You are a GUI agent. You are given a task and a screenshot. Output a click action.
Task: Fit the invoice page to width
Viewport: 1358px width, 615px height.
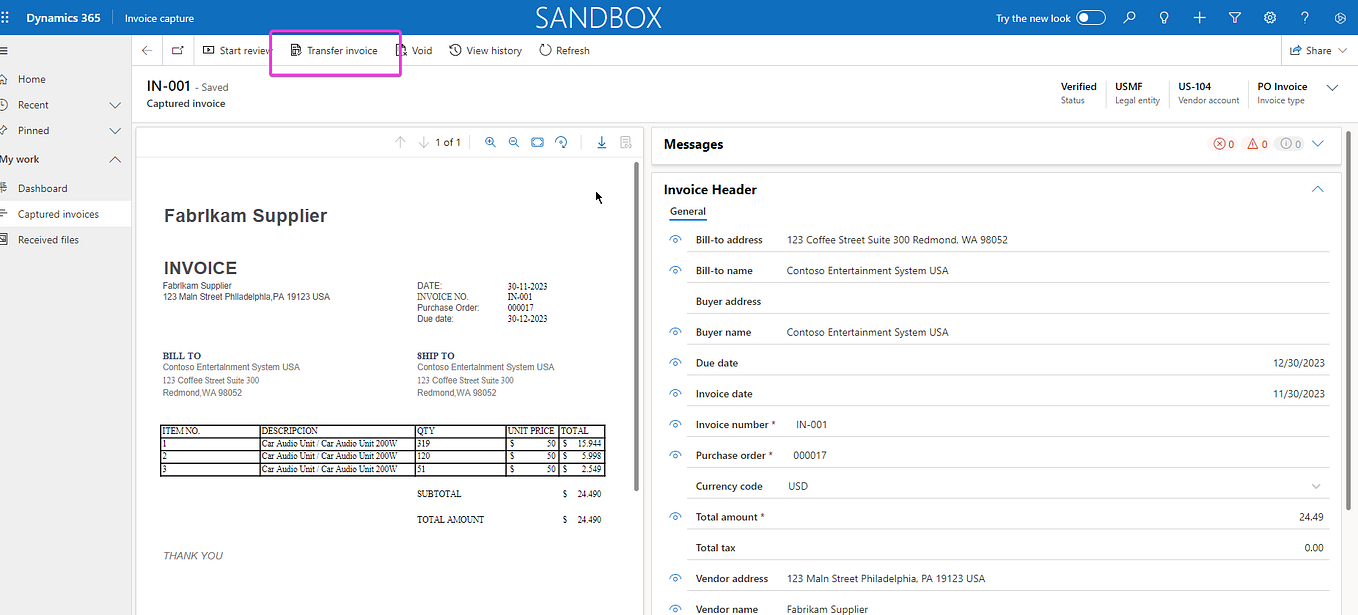(x=537, y=142)
